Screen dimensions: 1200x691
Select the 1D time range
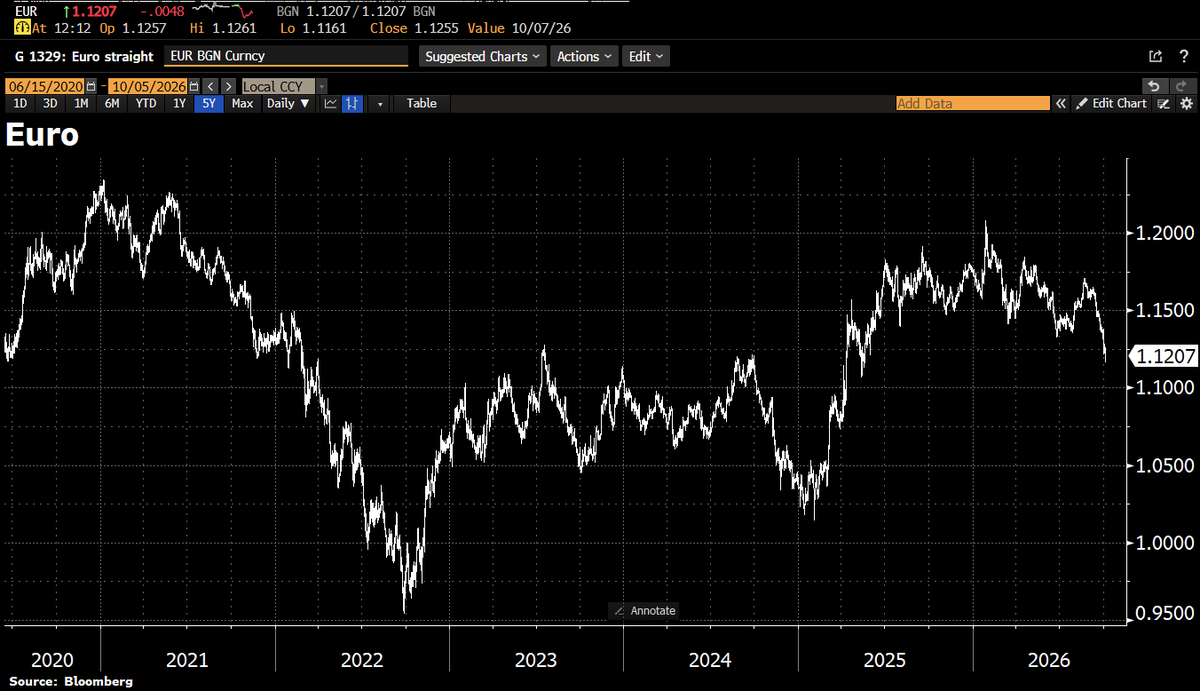click(x=20, y=103)
